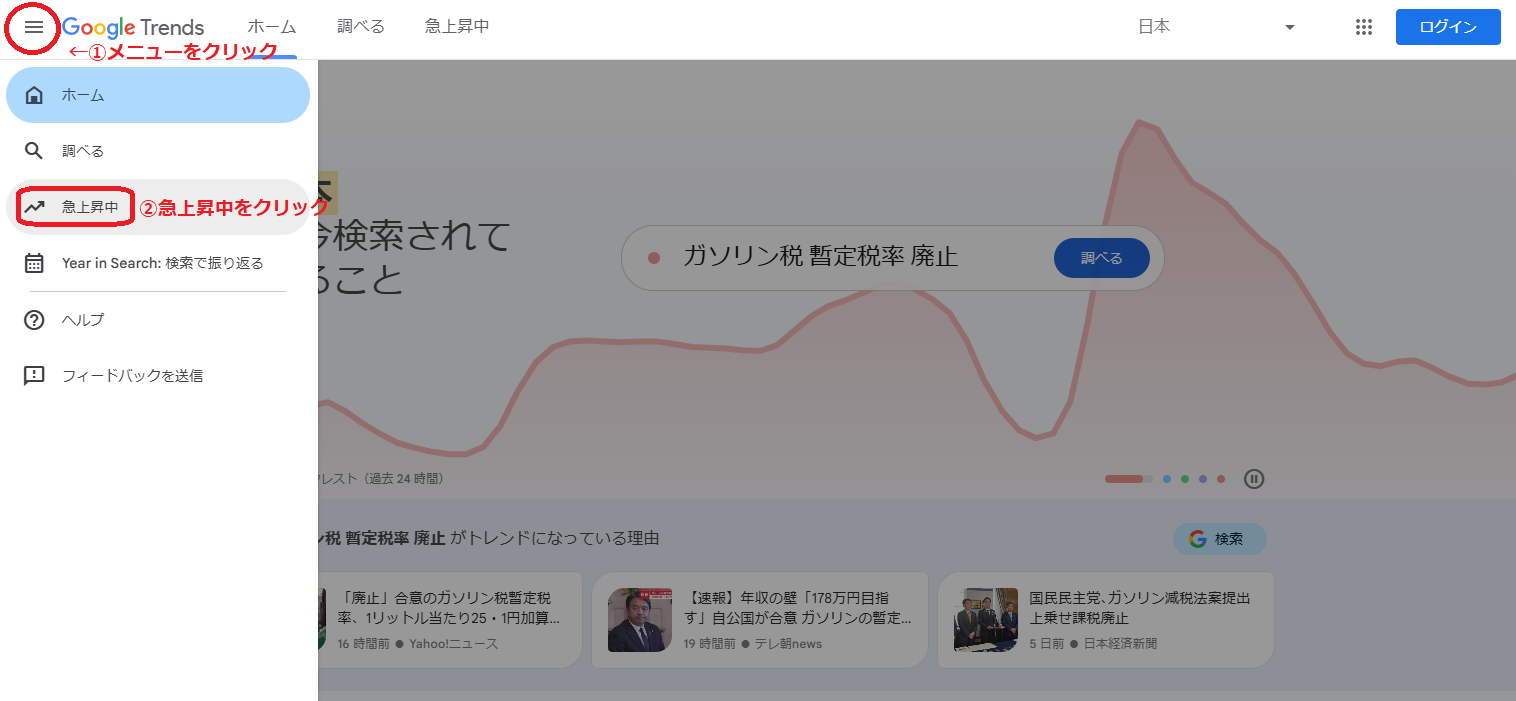Open the Google apps grid
Viewport: 1516px width, 701px height.
pos(1363,27)
